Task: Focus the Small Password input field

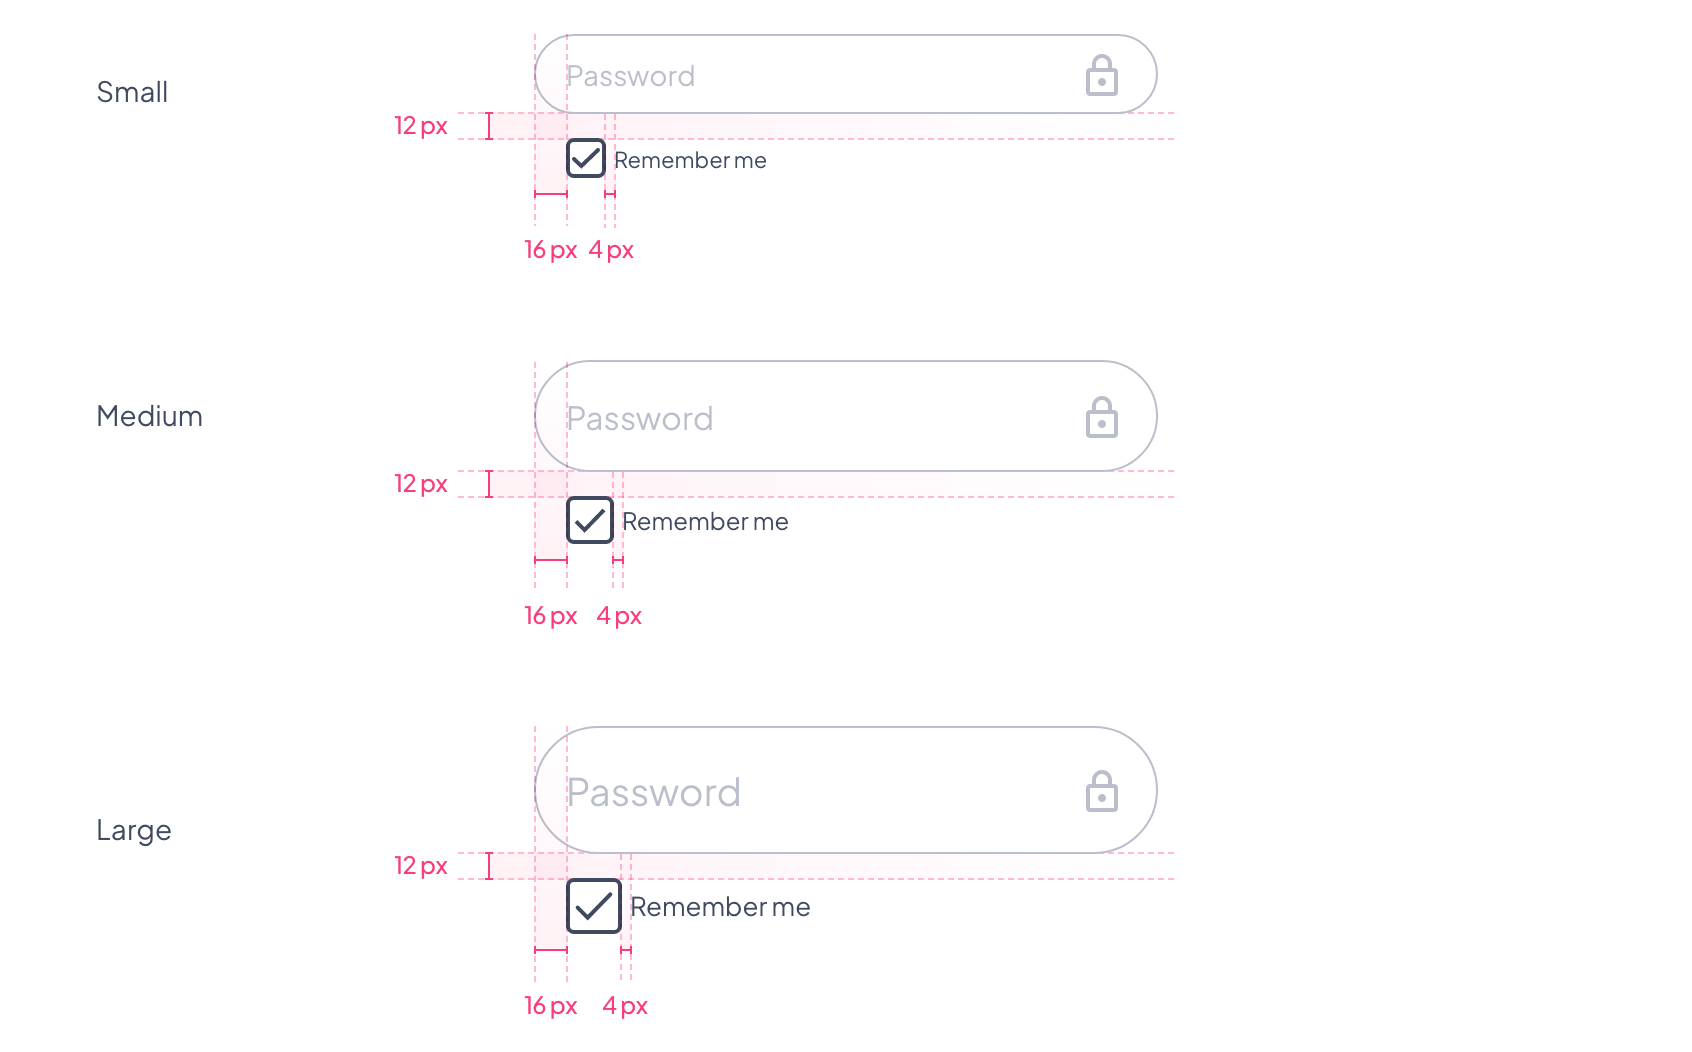Action: pos(846,74)
